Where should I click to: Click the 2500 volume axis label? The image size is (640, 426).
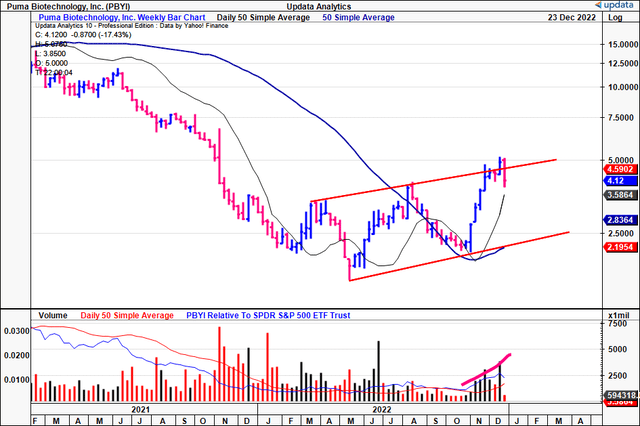point(617,375)
